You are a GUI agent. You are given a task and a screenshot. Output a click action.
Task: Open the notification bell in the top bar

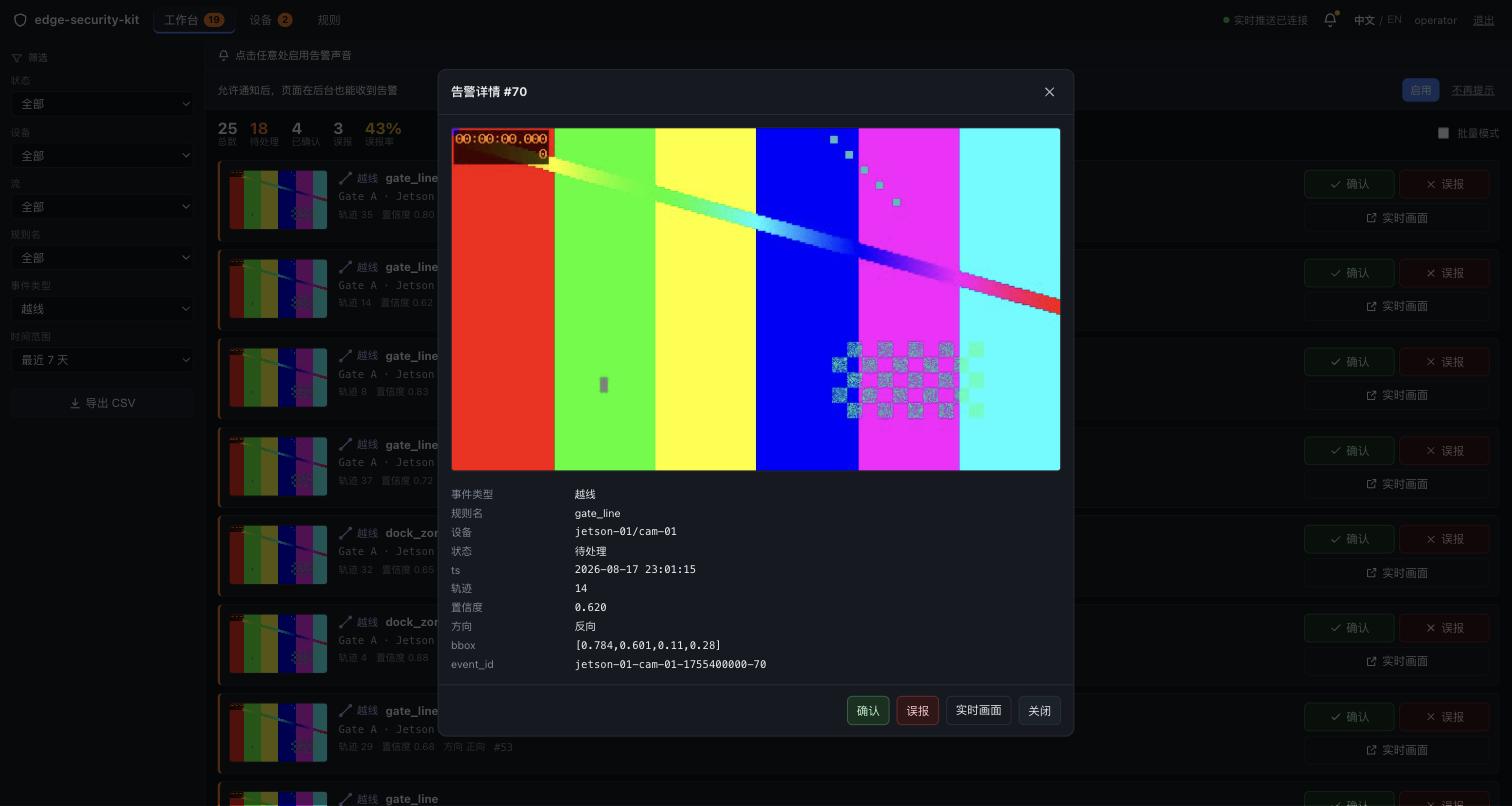click(1330, 20)
